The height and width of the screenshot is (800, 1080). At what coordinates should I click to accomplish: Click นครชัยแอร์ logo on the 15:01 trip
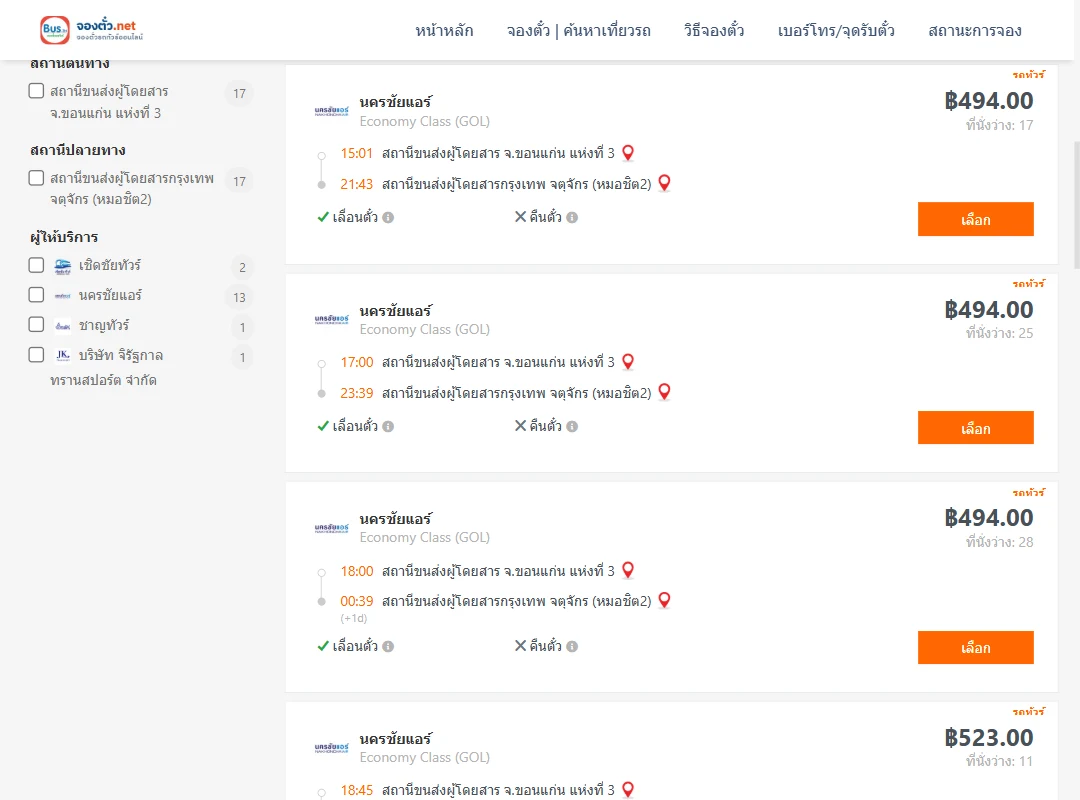pyautogui.click(x=331, y=111)
